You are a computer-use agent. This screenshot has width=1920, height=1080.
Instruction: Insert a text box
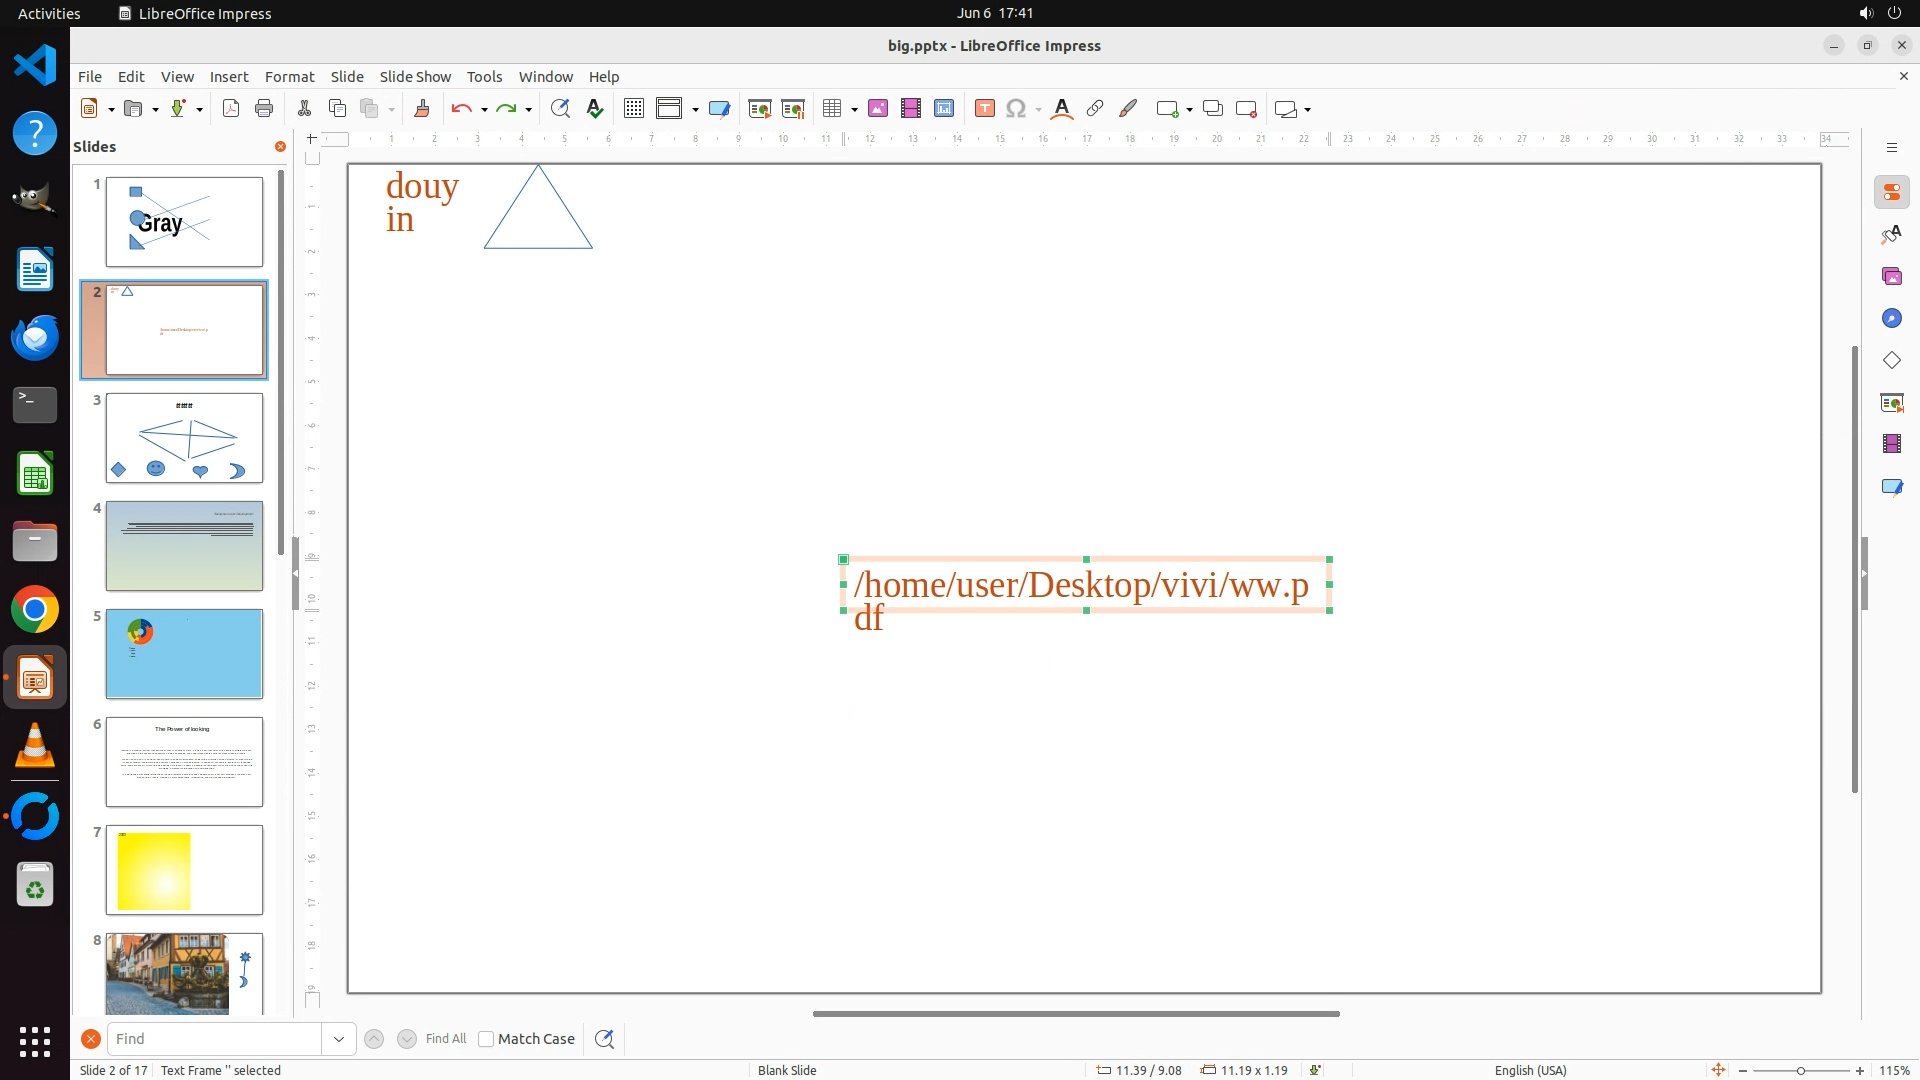[984, 109]
